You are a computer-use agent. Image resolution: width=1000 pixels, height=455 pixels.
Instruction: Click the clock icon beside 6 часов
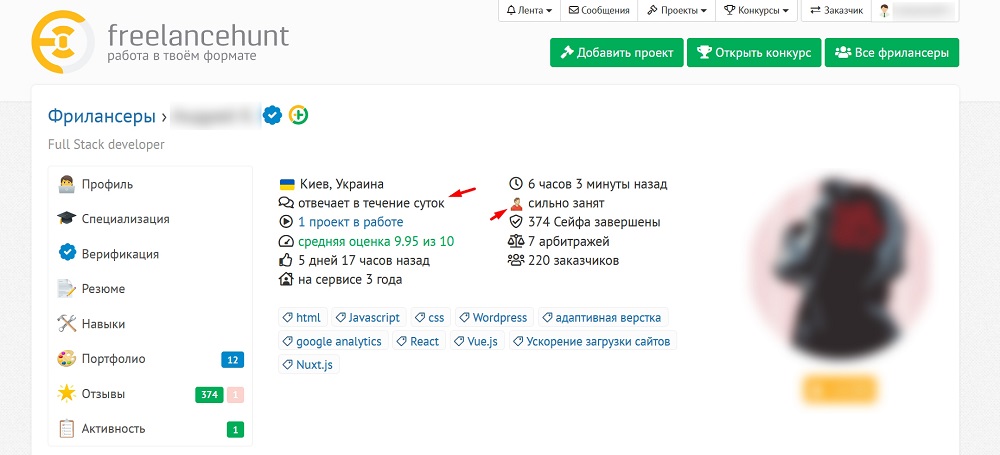516,184
